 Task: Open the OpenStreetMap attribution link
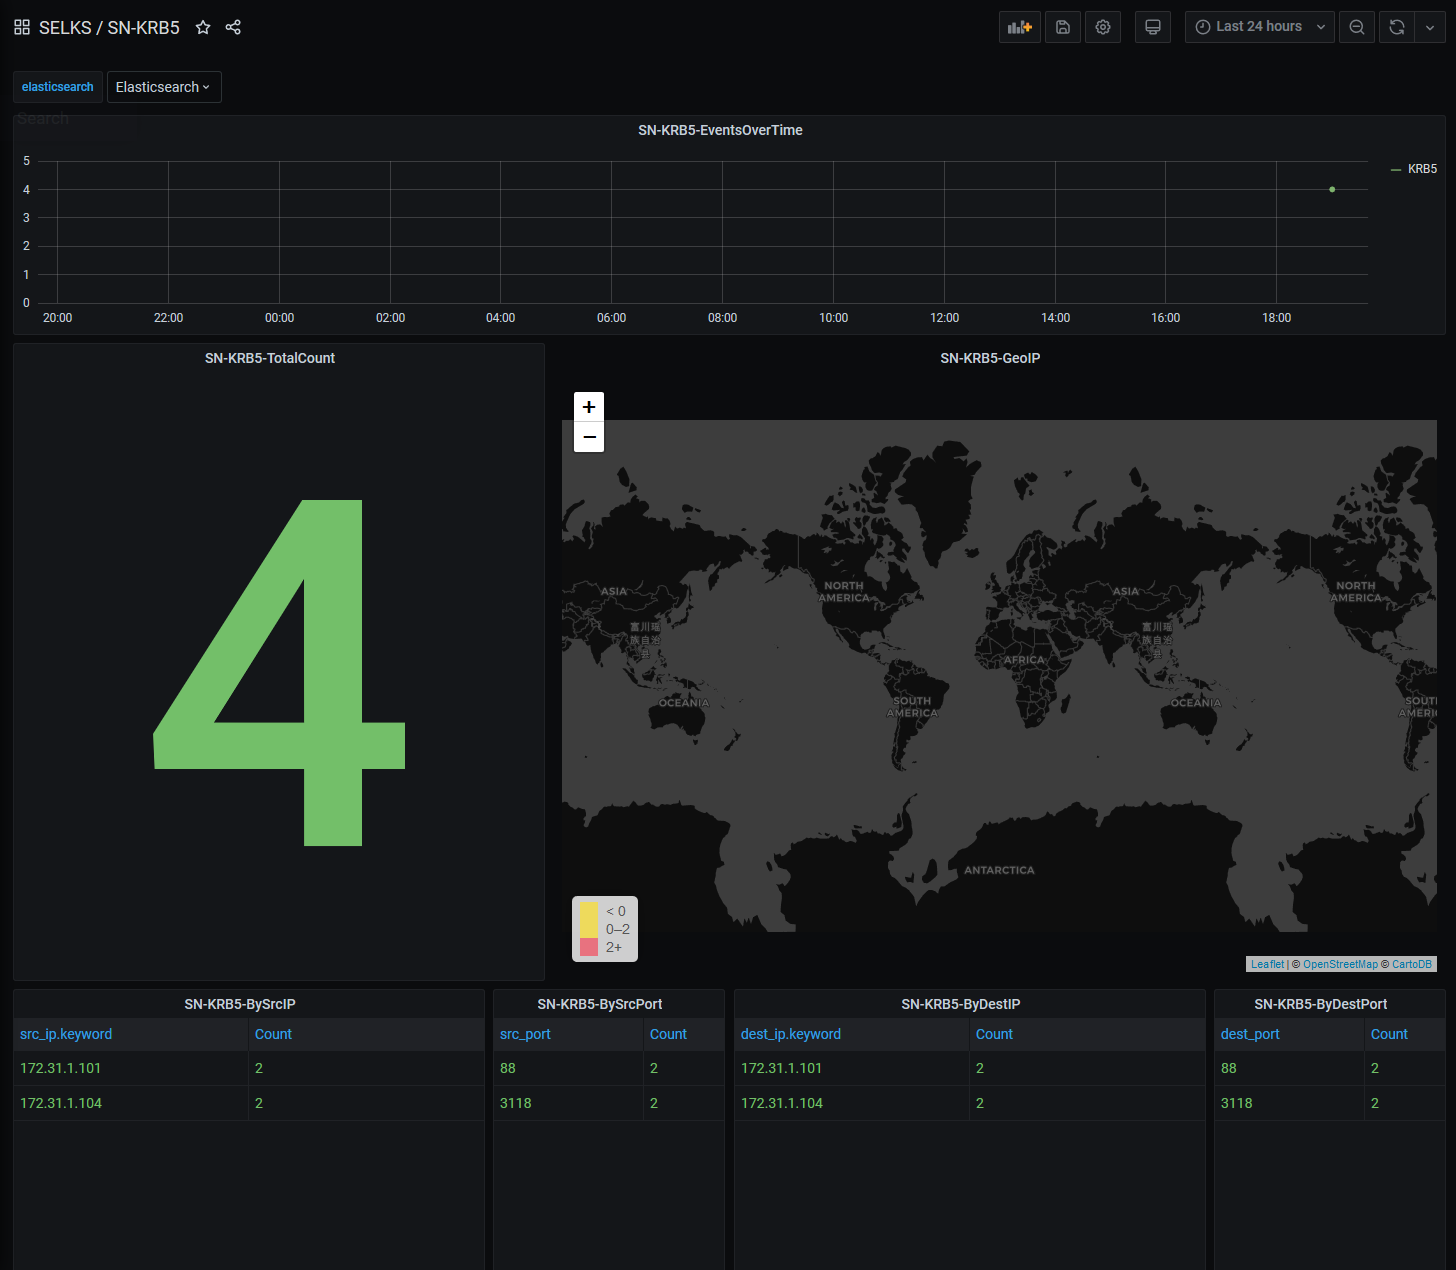[x=1339, y=964]
